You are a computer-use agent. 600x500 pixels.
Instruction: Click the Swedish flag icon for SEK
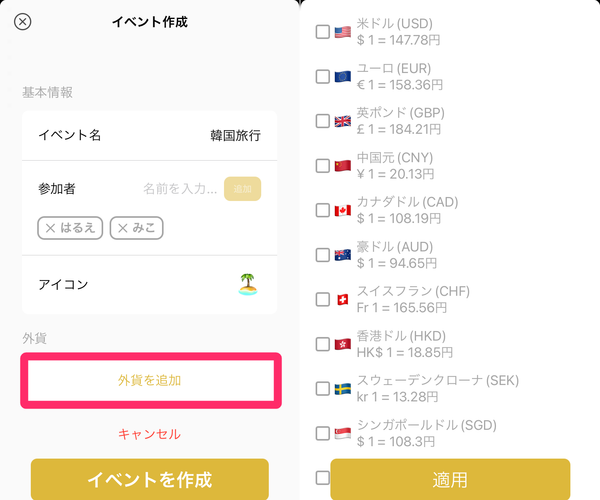(x=342, y=389)
